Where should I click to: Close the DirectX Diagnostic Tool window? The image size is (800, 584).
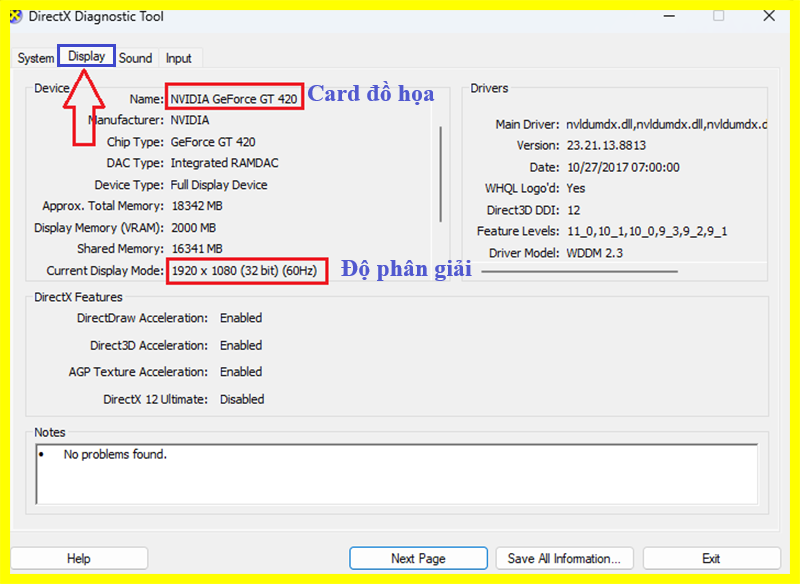769,16
